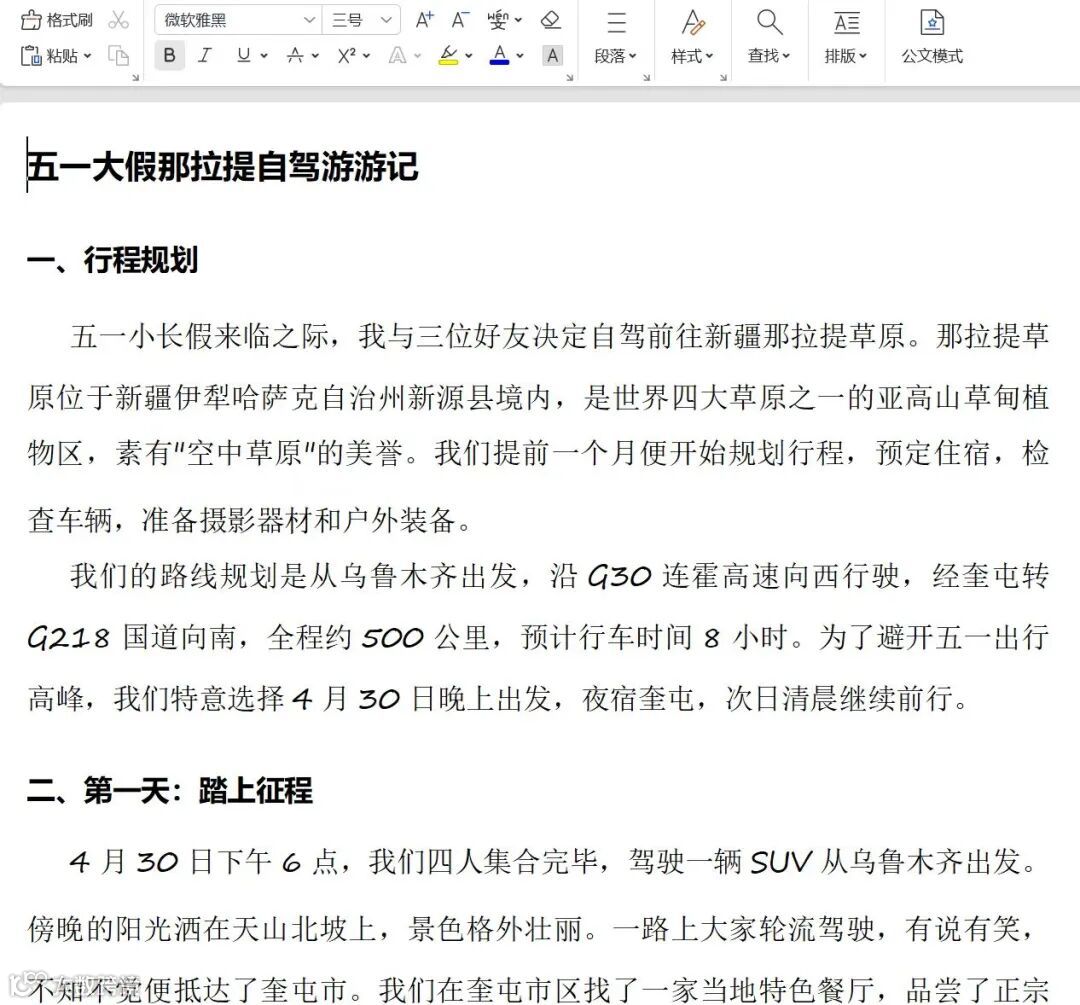Open the styles group dialog launcher
This screenshot has height=1005, width=1080.
click(723, 78)
